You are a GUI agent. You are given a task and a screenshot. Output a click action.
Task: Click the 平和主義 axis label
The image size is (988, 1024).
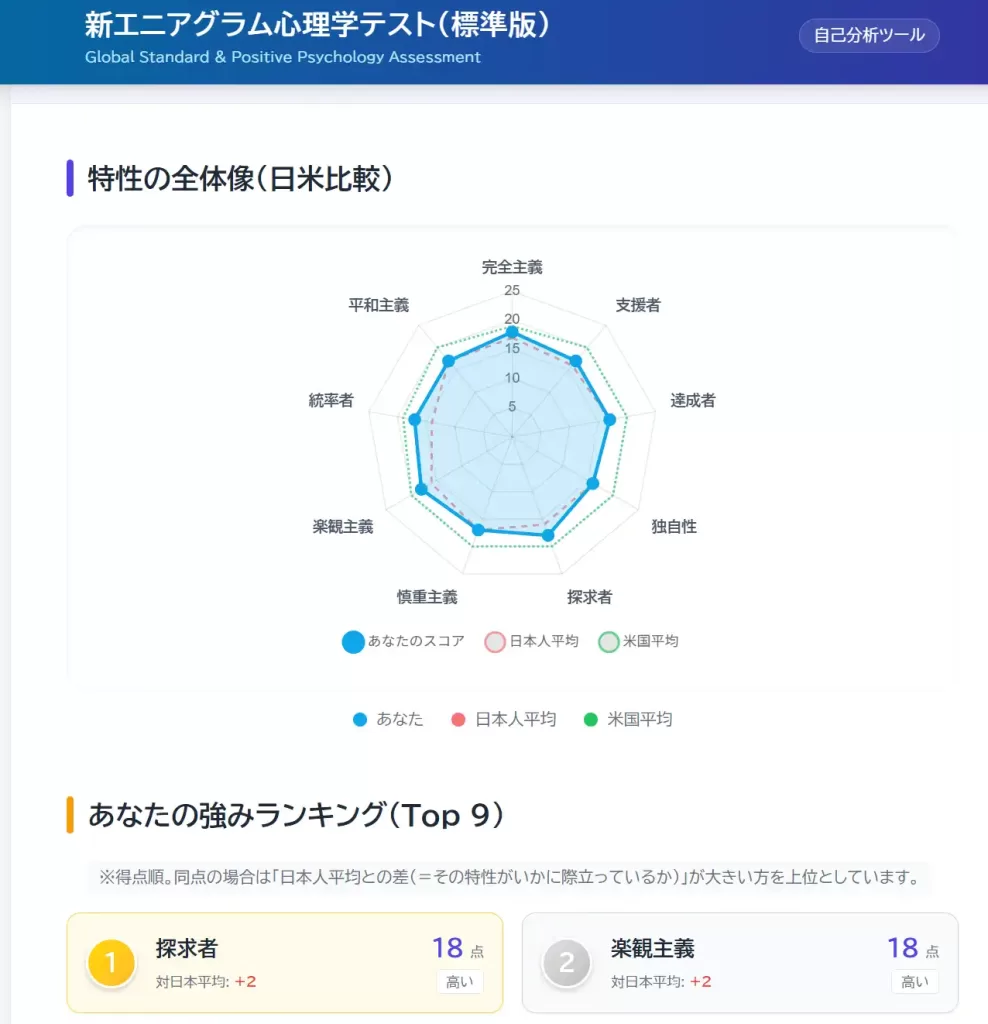[378, 305]
